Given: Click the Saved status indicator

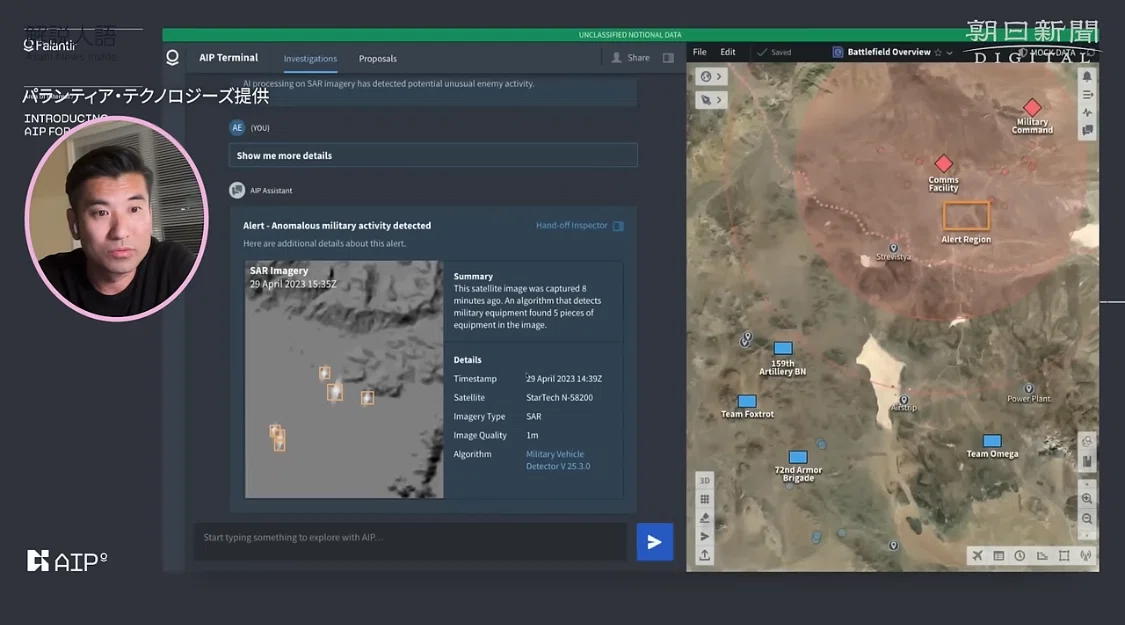Looking at the screenshot, I should point(775,52).
